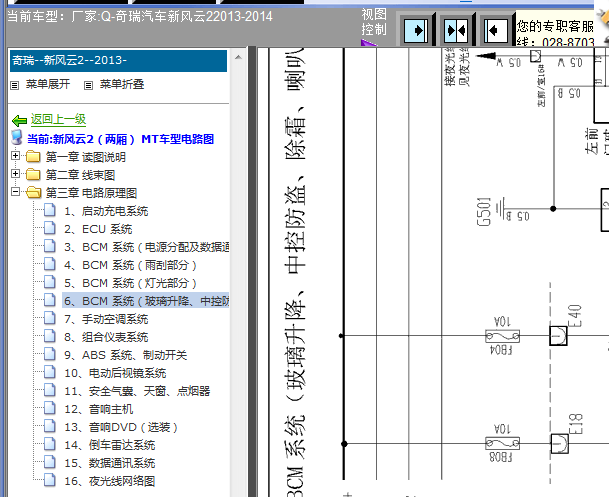
Task: Click the green back arrow icon
Action: tap(19, 120)
